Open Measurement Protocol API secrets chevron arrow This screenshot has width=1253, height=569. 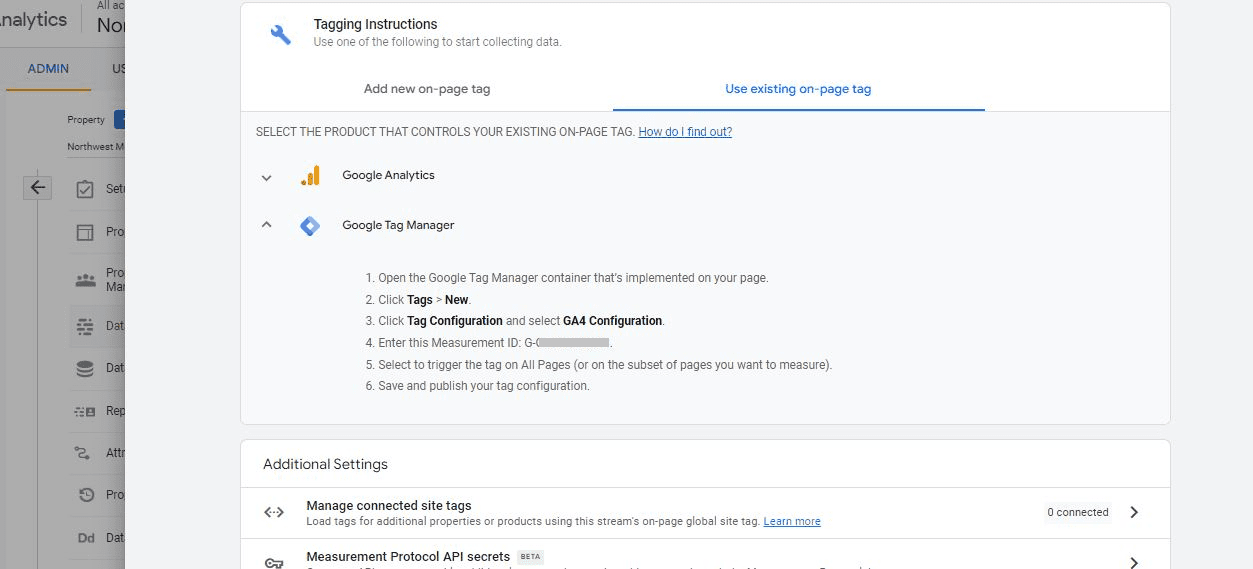point(1134,562)
